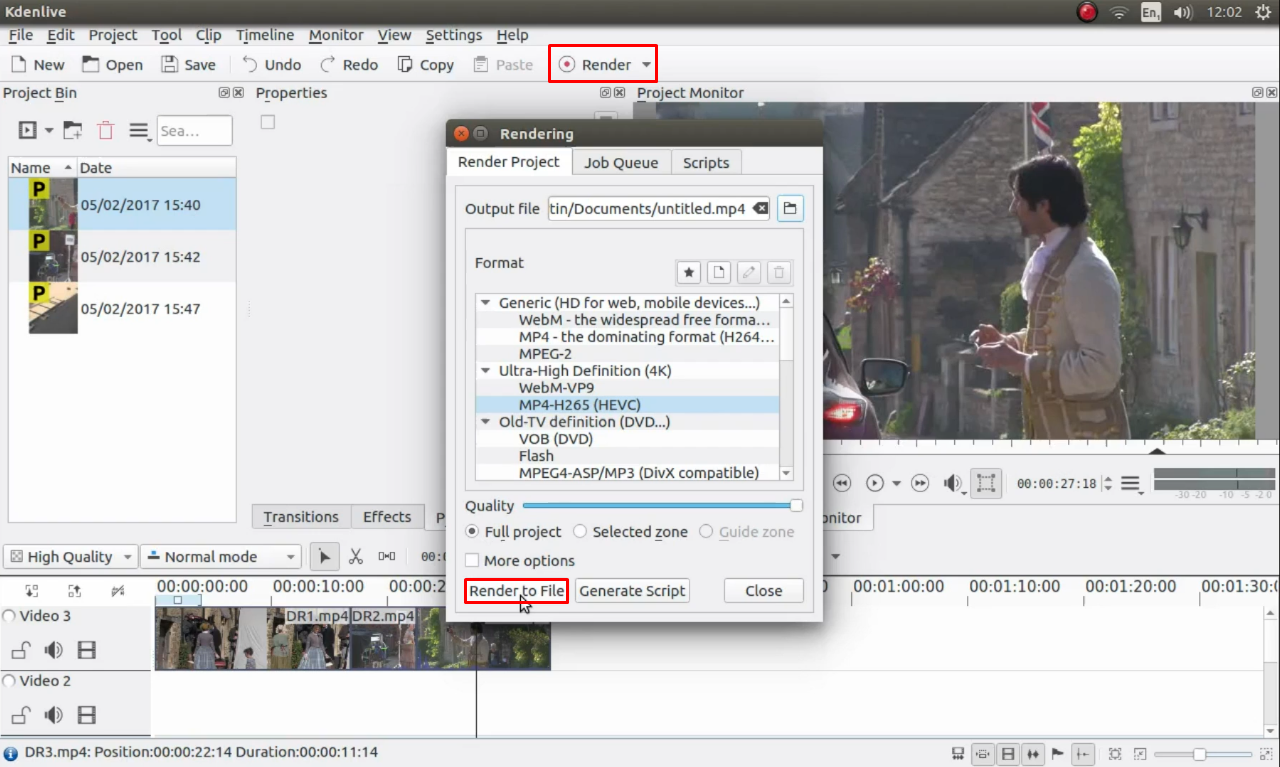Image resolution: width=1280 pixels, height=767 pixels.
Task: Enable the Selected zone render option
Action: click(x=579, y=532)
